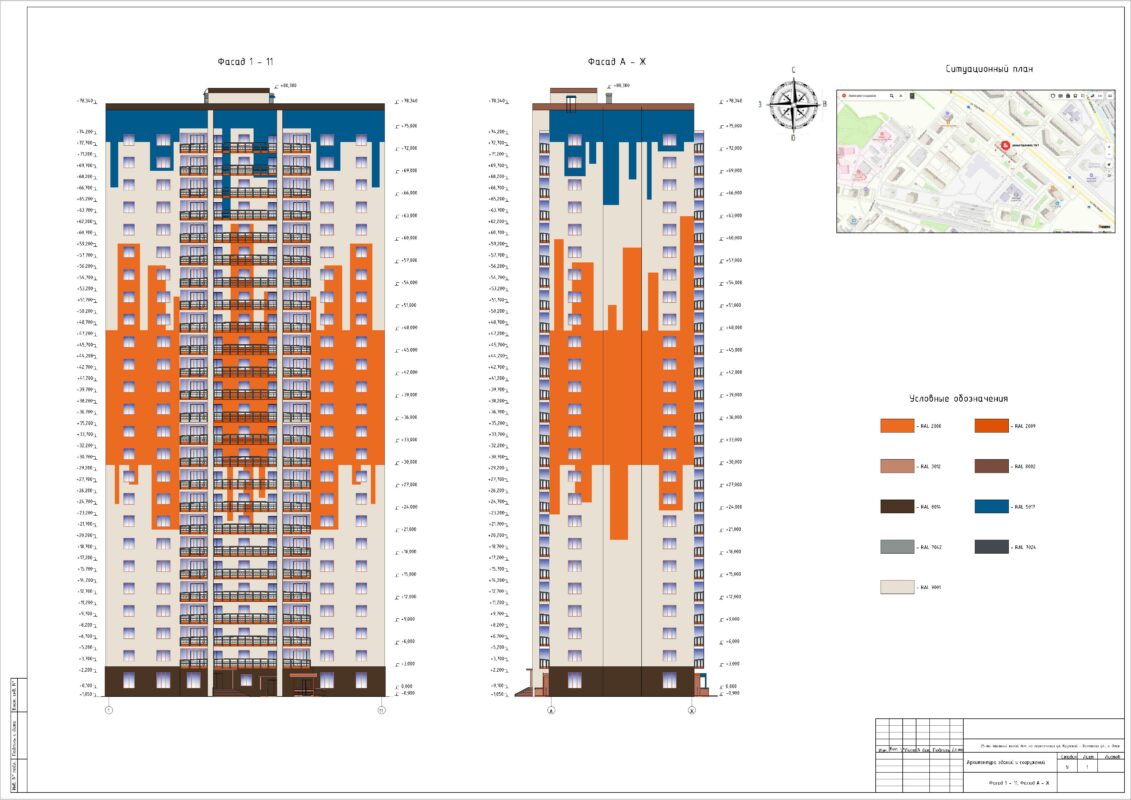Pick the light beige RAL 9001 swatch
Screen dimensions: 1131x800
coord(897,587)
